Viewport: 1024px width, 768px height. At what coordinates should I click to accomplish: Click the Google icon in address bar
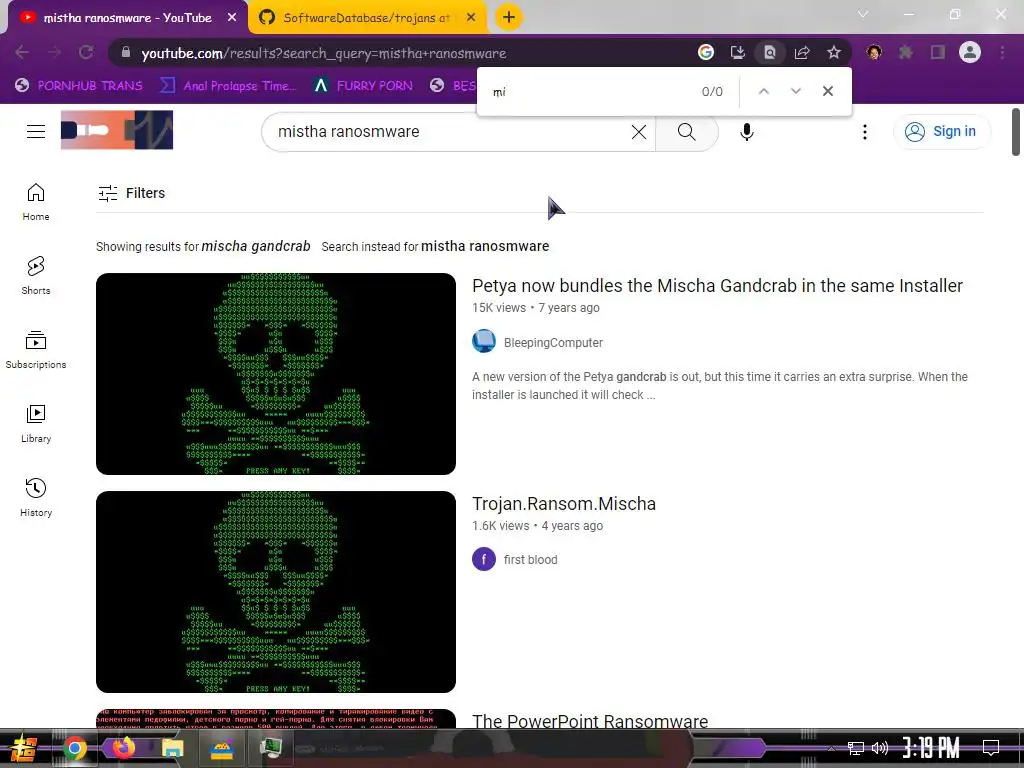(x=705, y=53)
